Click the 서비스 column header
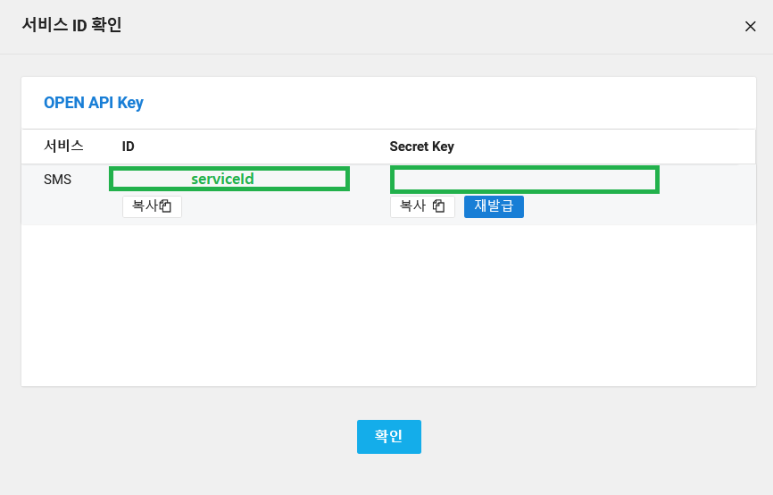 tap(64, 146)
